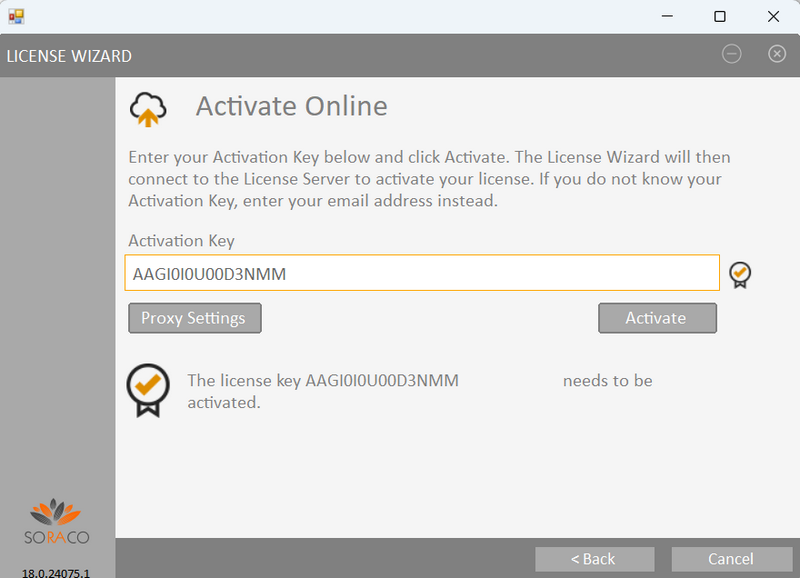The width and height of the screenshot is (800, 578).
Task: Click the 'Activate Online' heading
Action: tap(291, 106)
